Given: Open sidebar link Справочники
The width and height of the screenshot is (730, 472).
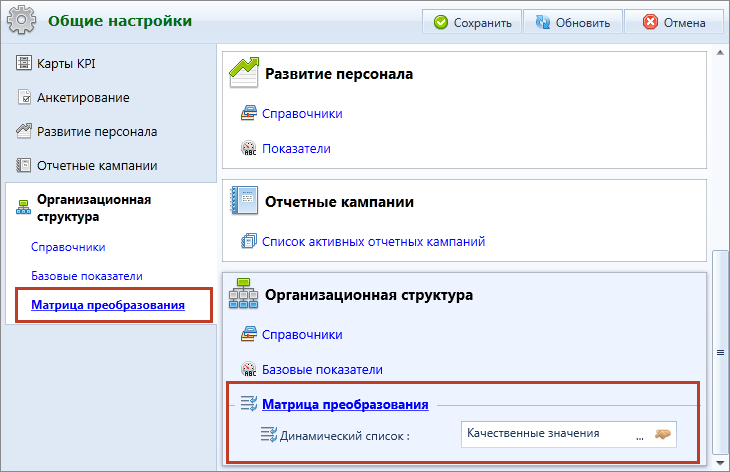Looking at the screenshot, I should [68, 247].
